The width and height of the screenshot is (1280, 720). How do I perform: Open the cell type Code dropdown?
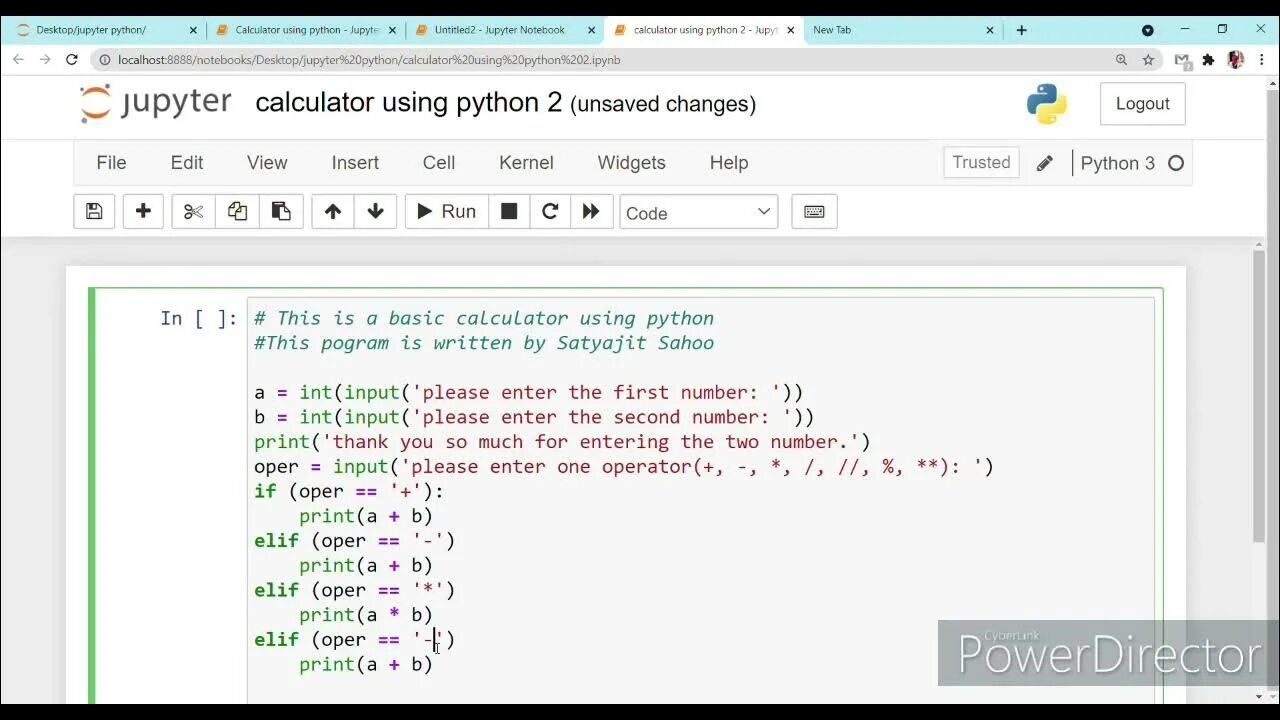pyautogui.click(x=699, y=212)
